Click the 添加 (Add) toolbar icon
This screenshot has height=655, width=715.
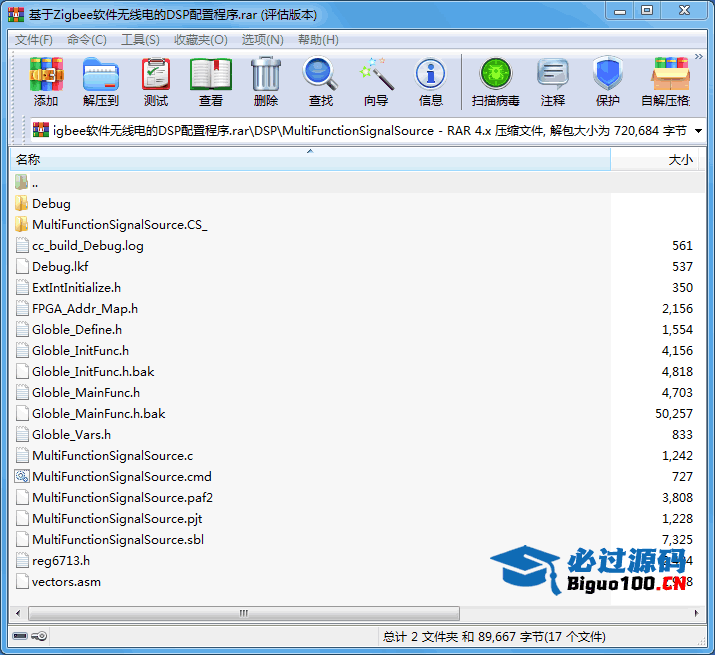point(46,80)
